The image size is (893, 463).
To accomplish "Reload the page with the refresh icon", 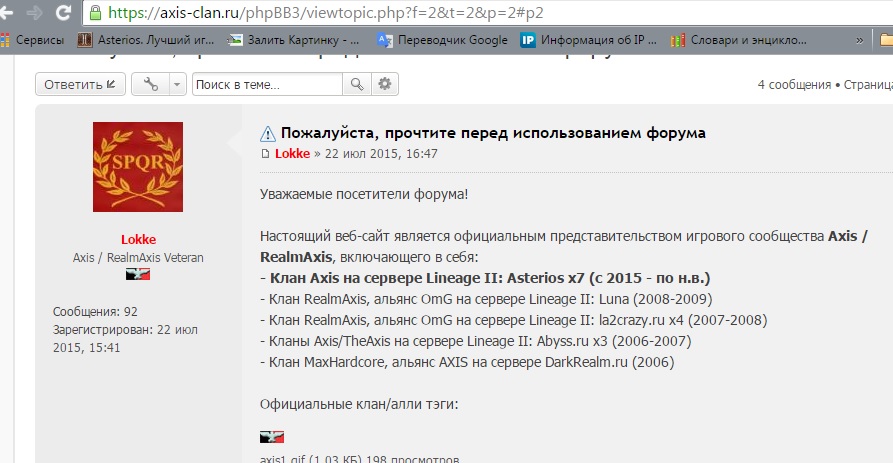I will pyautogui.click(x=63, y=13).
